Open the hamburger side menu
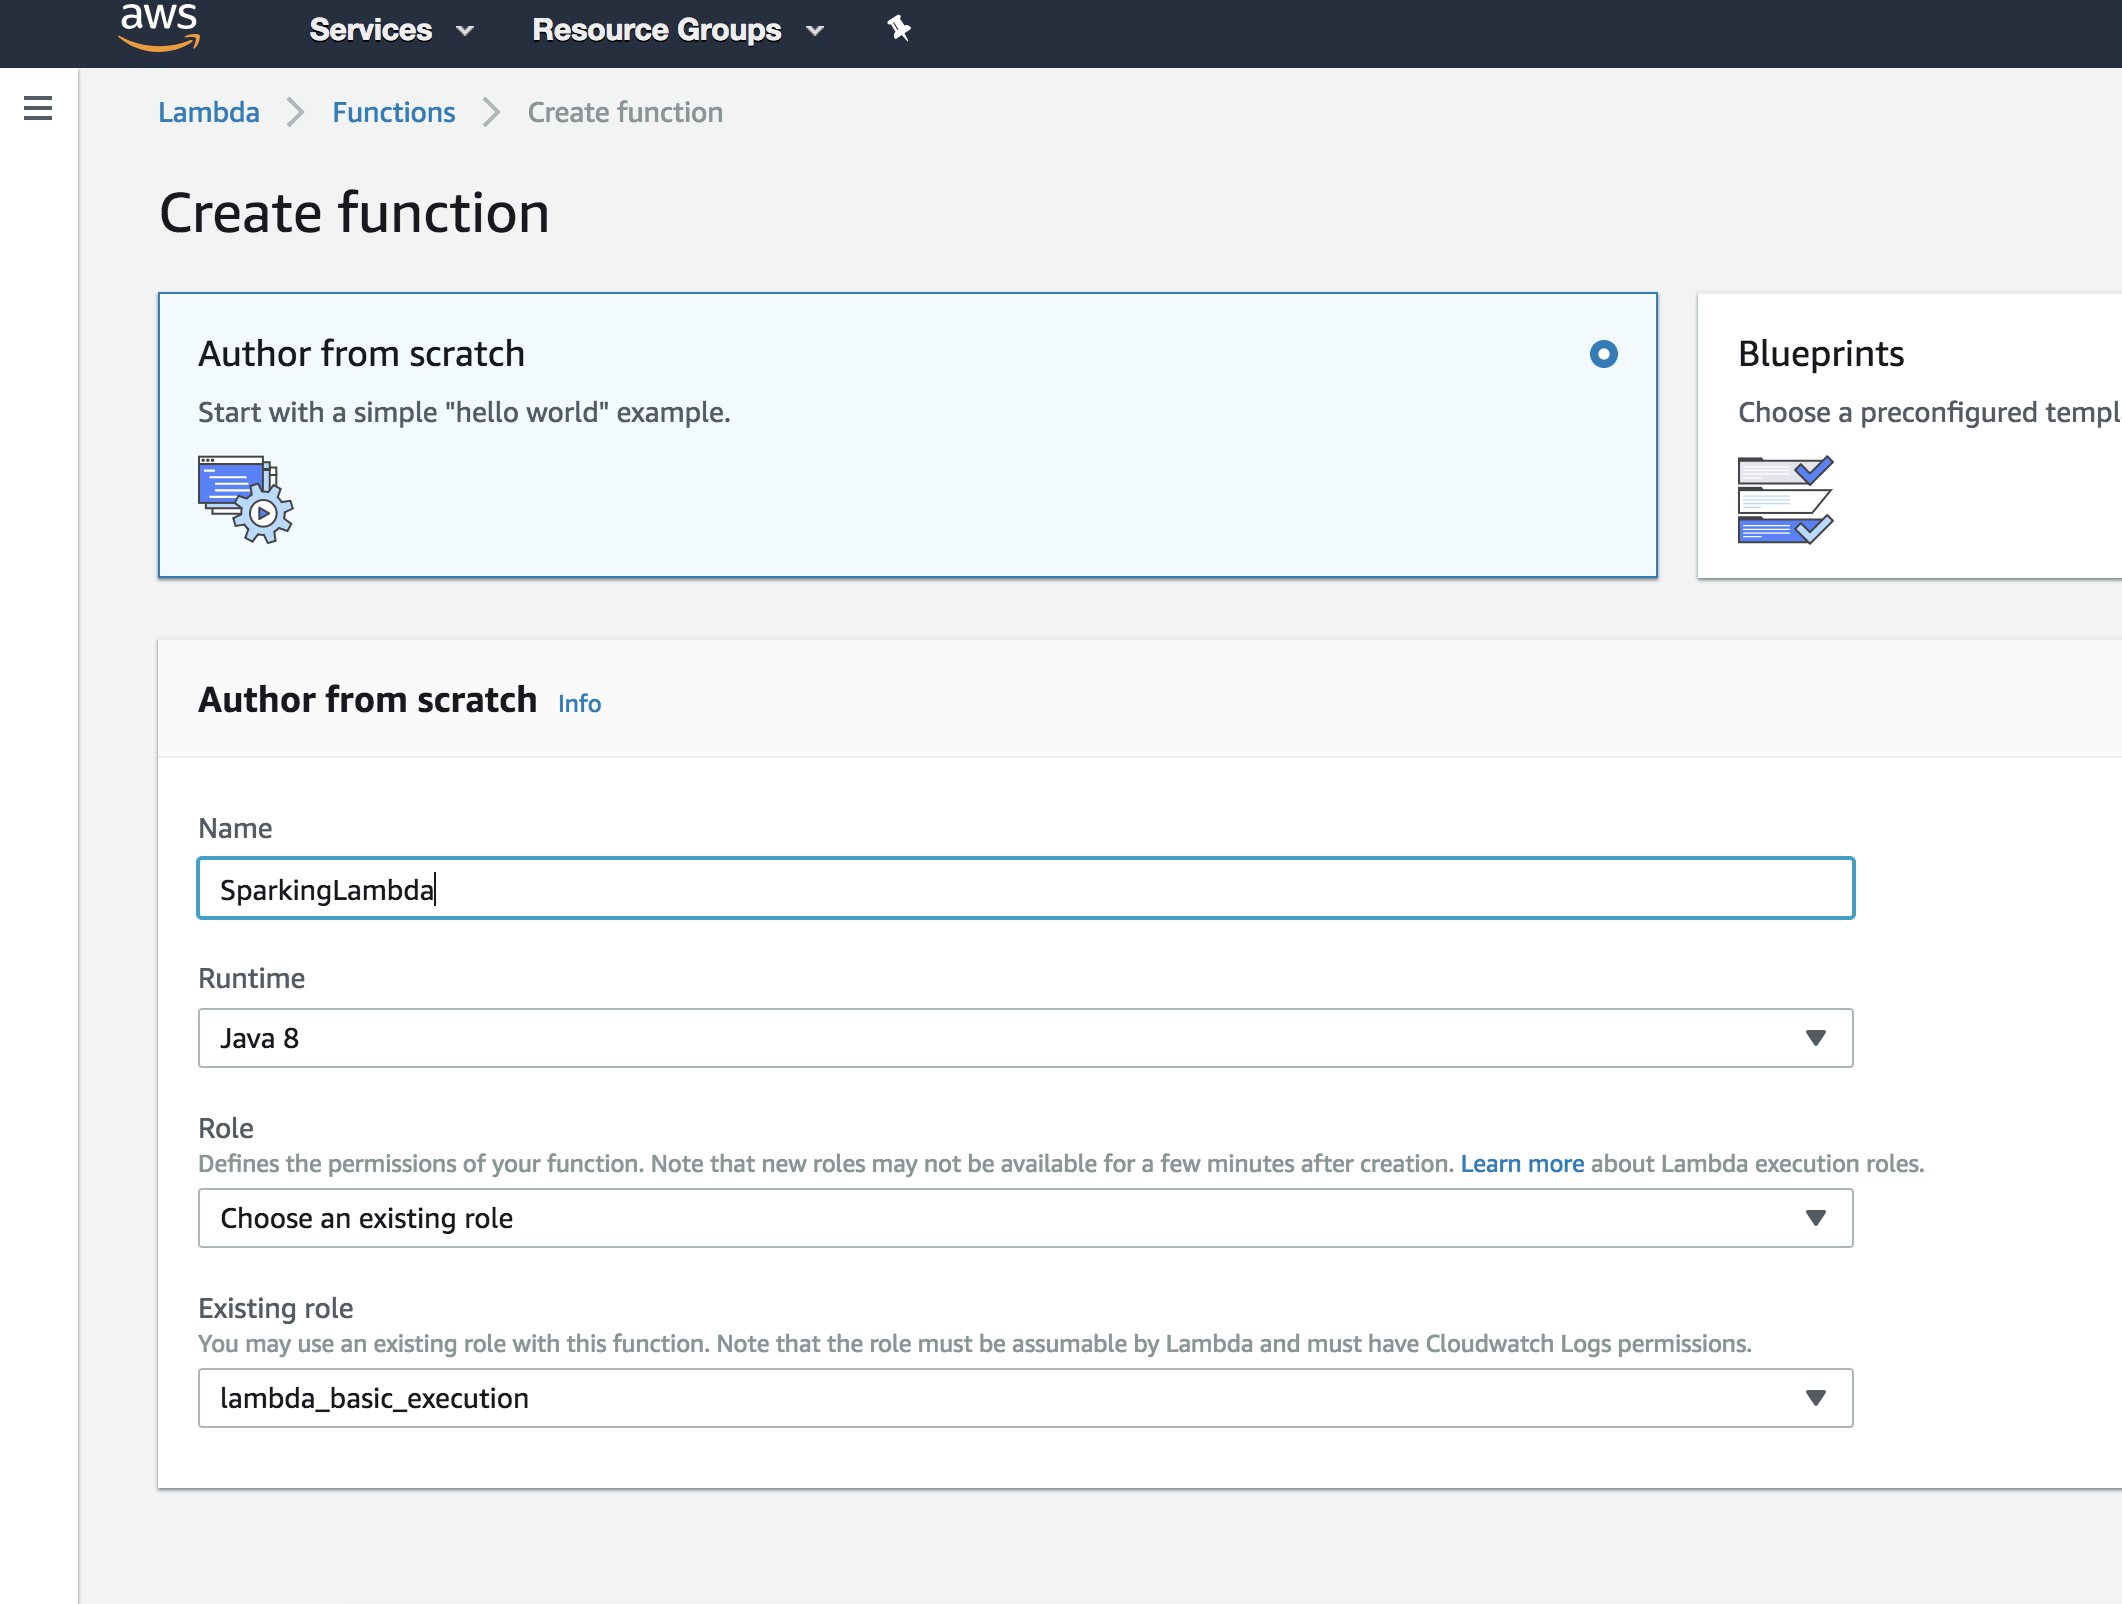Viewport: 2122px width, 1604px height. 38,108
